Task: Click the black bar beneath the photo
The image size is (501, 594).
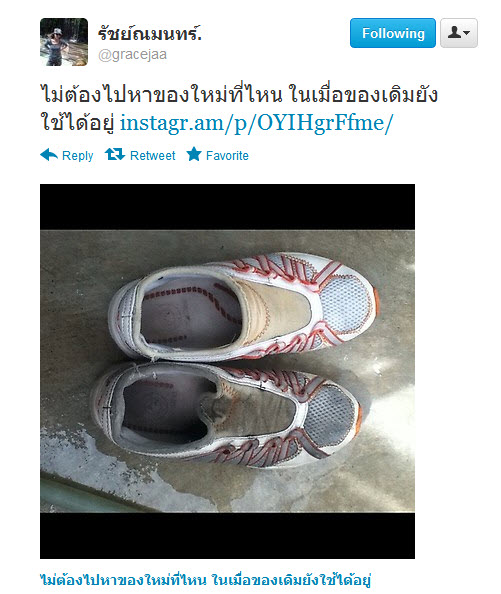Action: [227, 536]
